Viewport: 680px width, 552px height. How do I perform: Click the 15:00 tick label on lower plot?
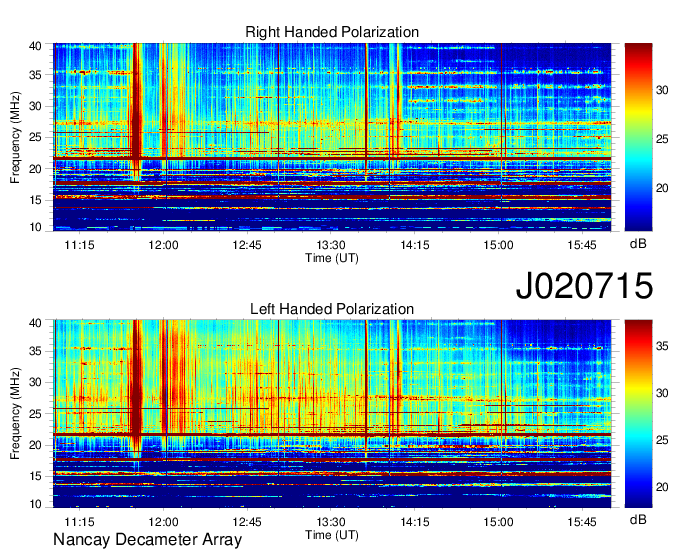[x=499, y=522]
